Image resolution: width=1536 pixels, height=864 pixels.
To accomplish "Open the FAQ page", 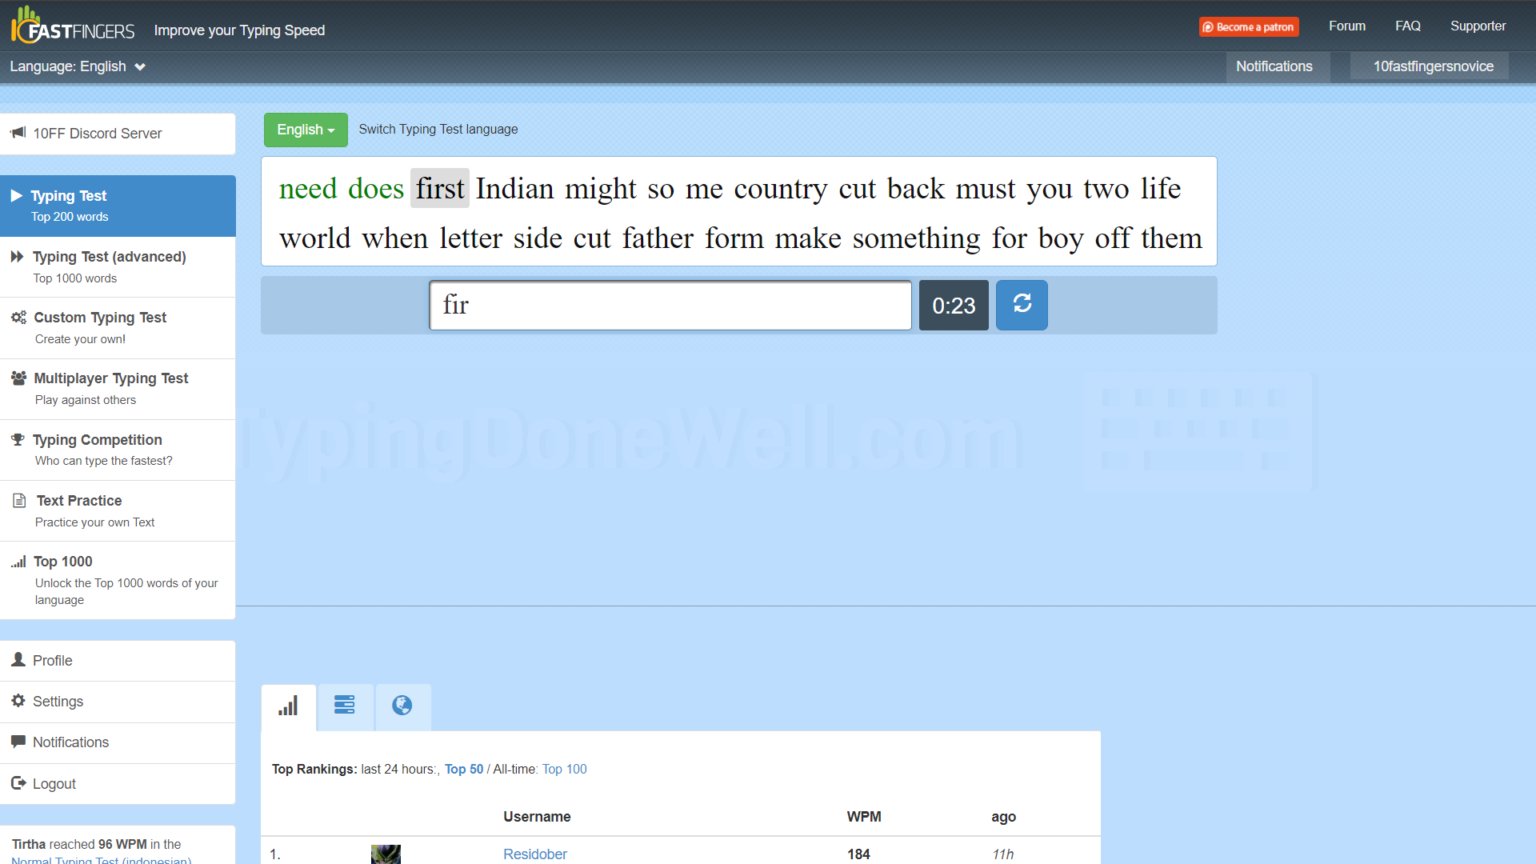I will click(1407, 25).
